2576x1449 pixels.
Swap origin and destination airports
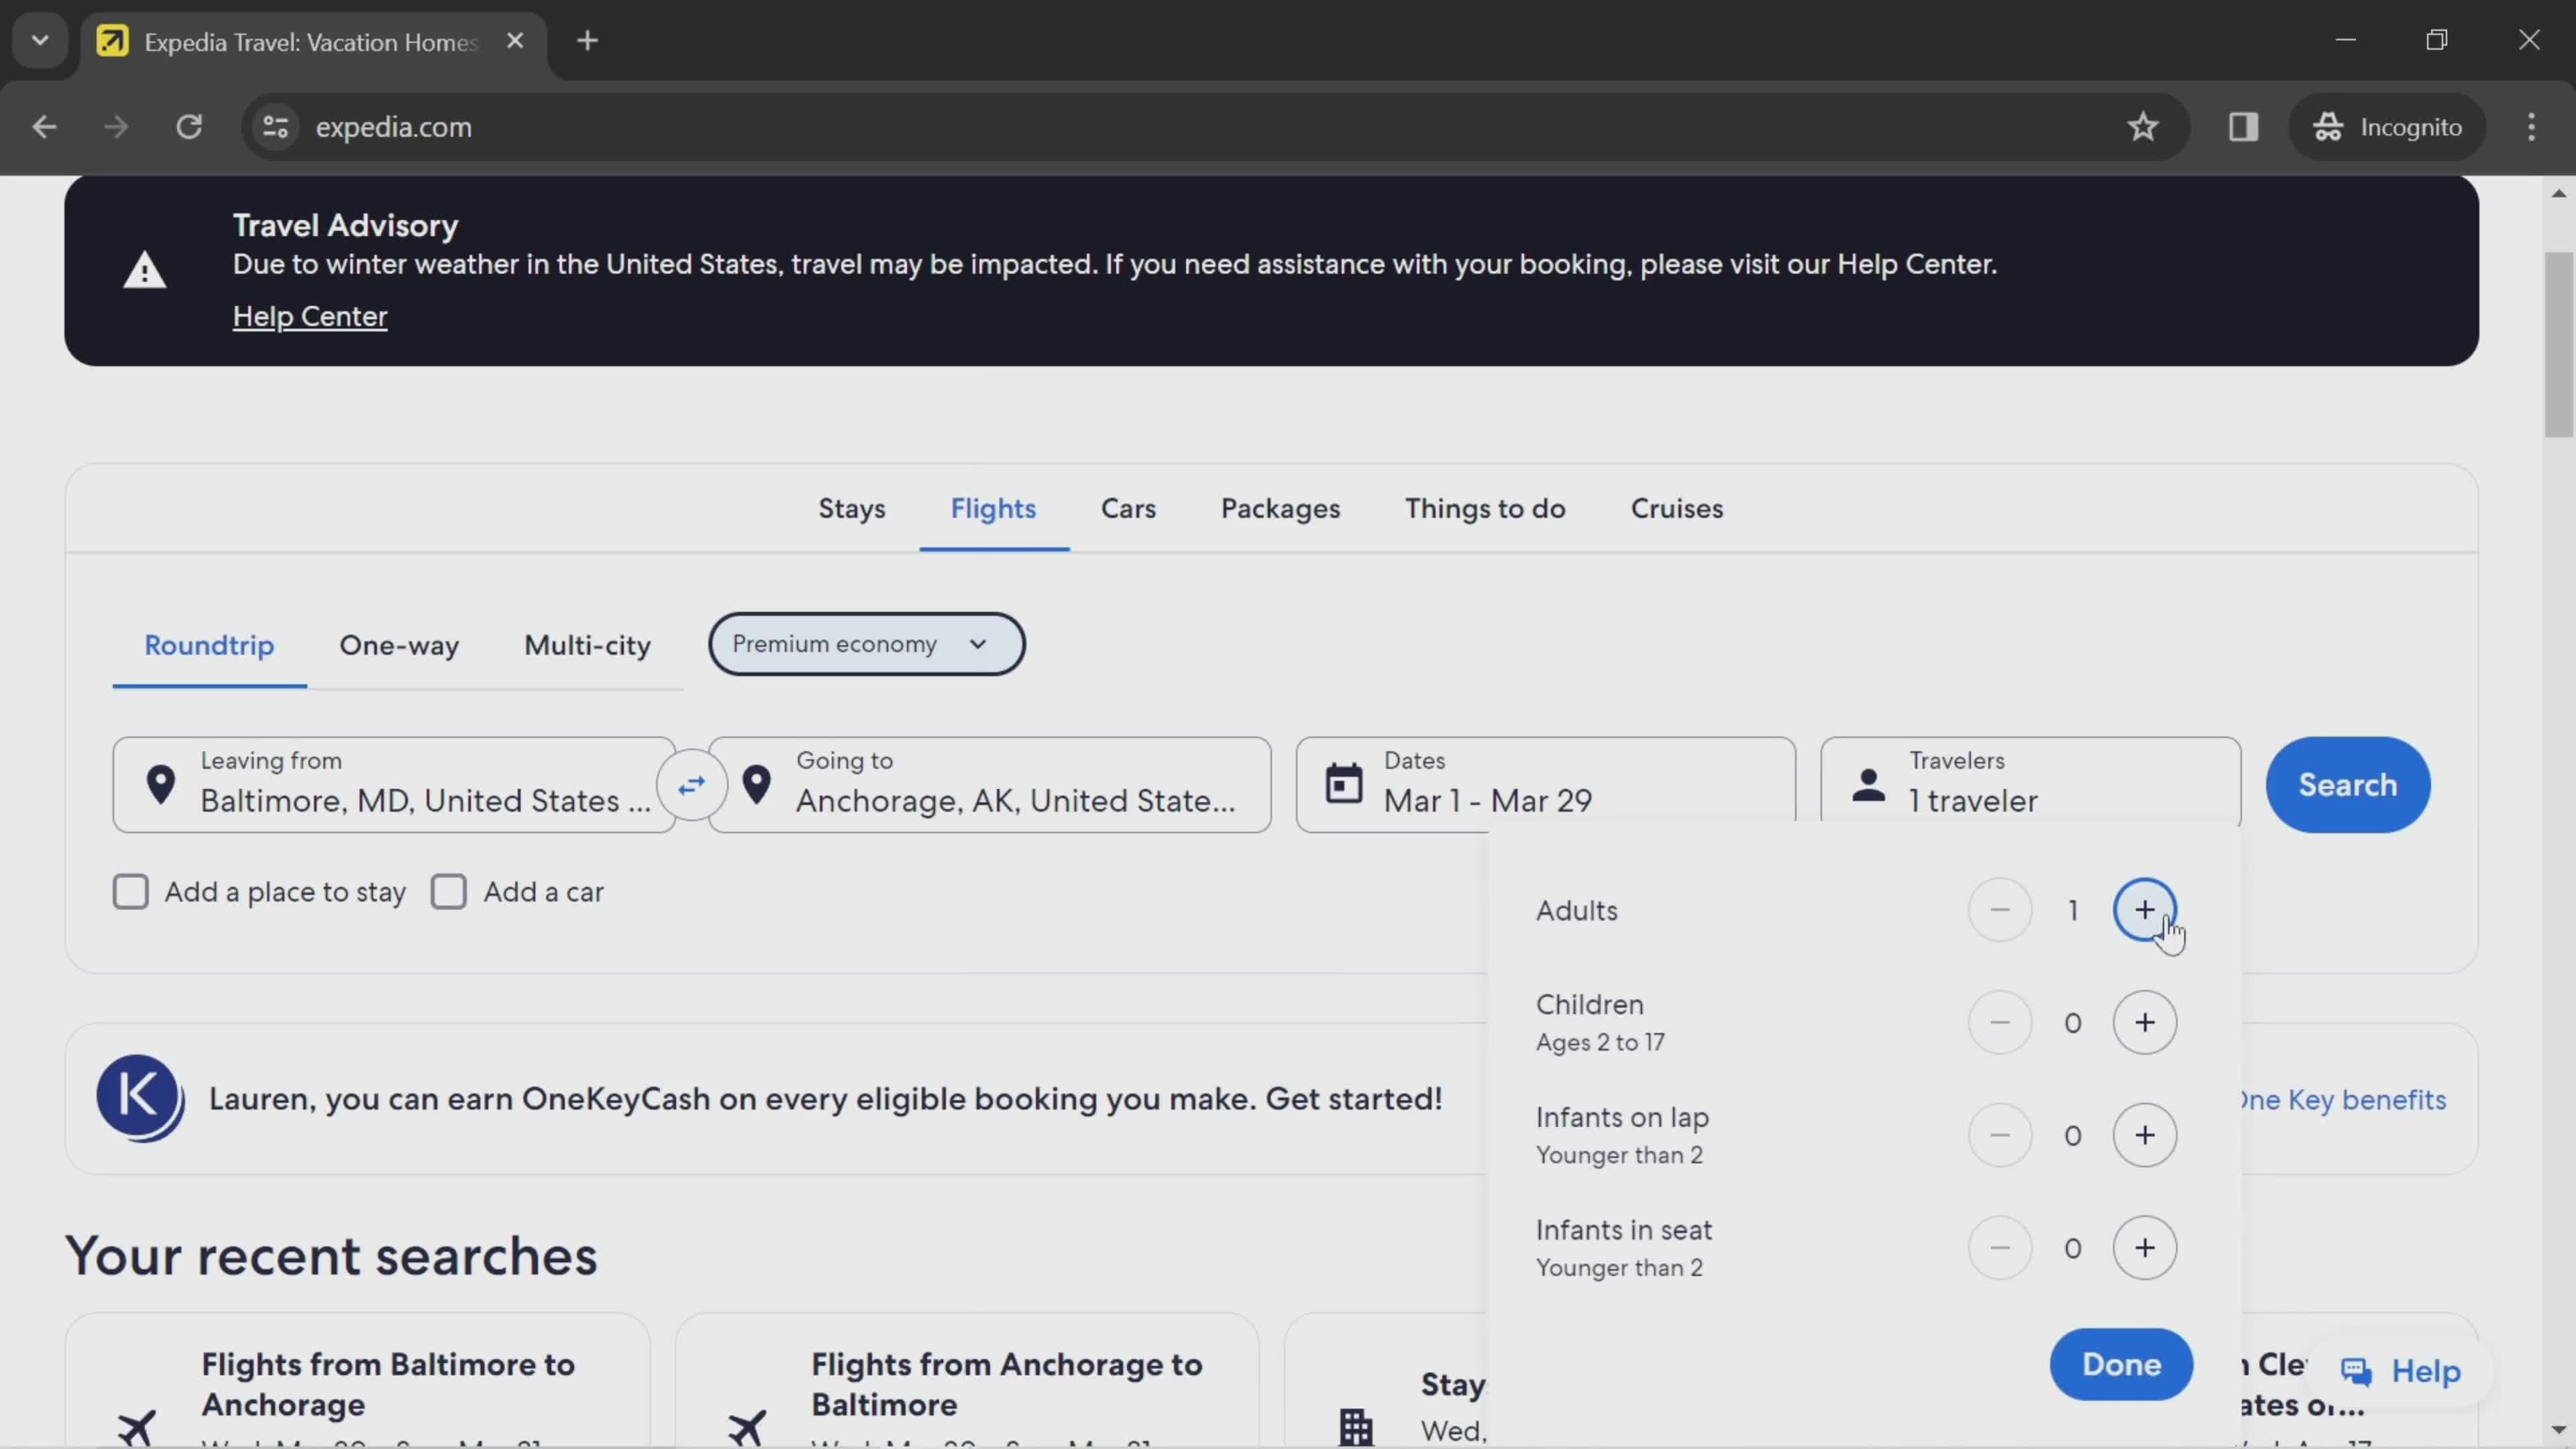point(691,785)
